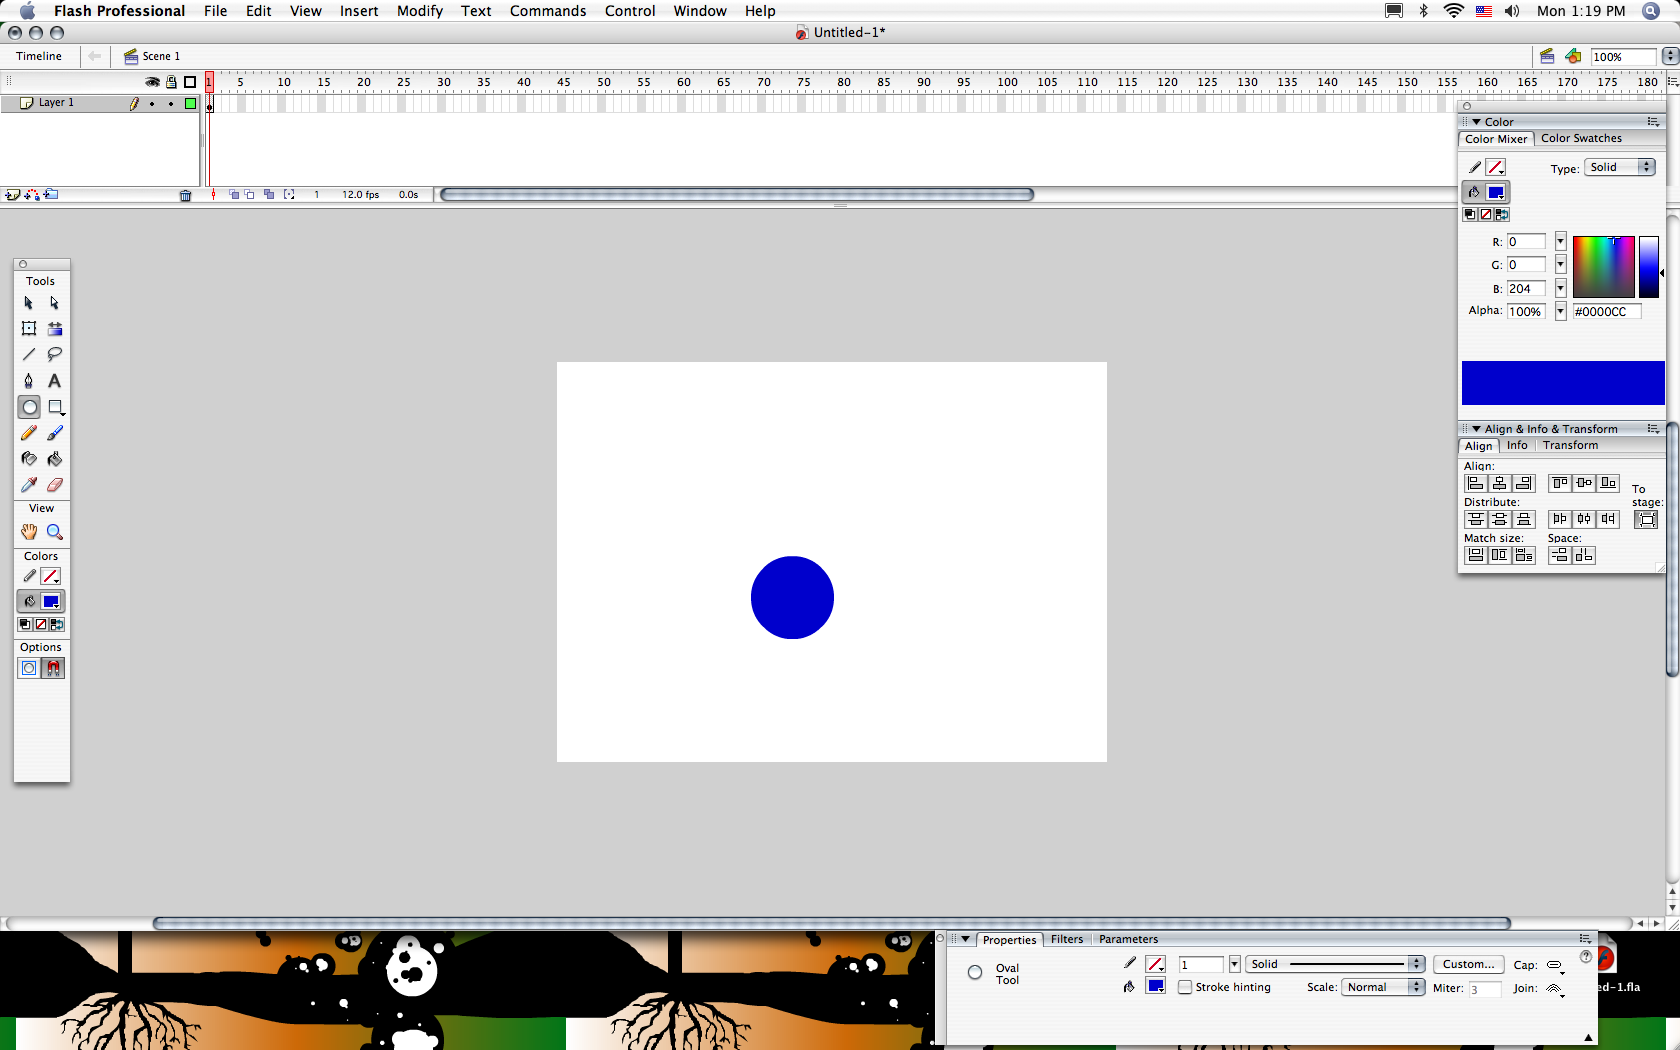Select the Rectangle tool
Viewport: 1680px width, 1050px height.
tap(55, 407)
